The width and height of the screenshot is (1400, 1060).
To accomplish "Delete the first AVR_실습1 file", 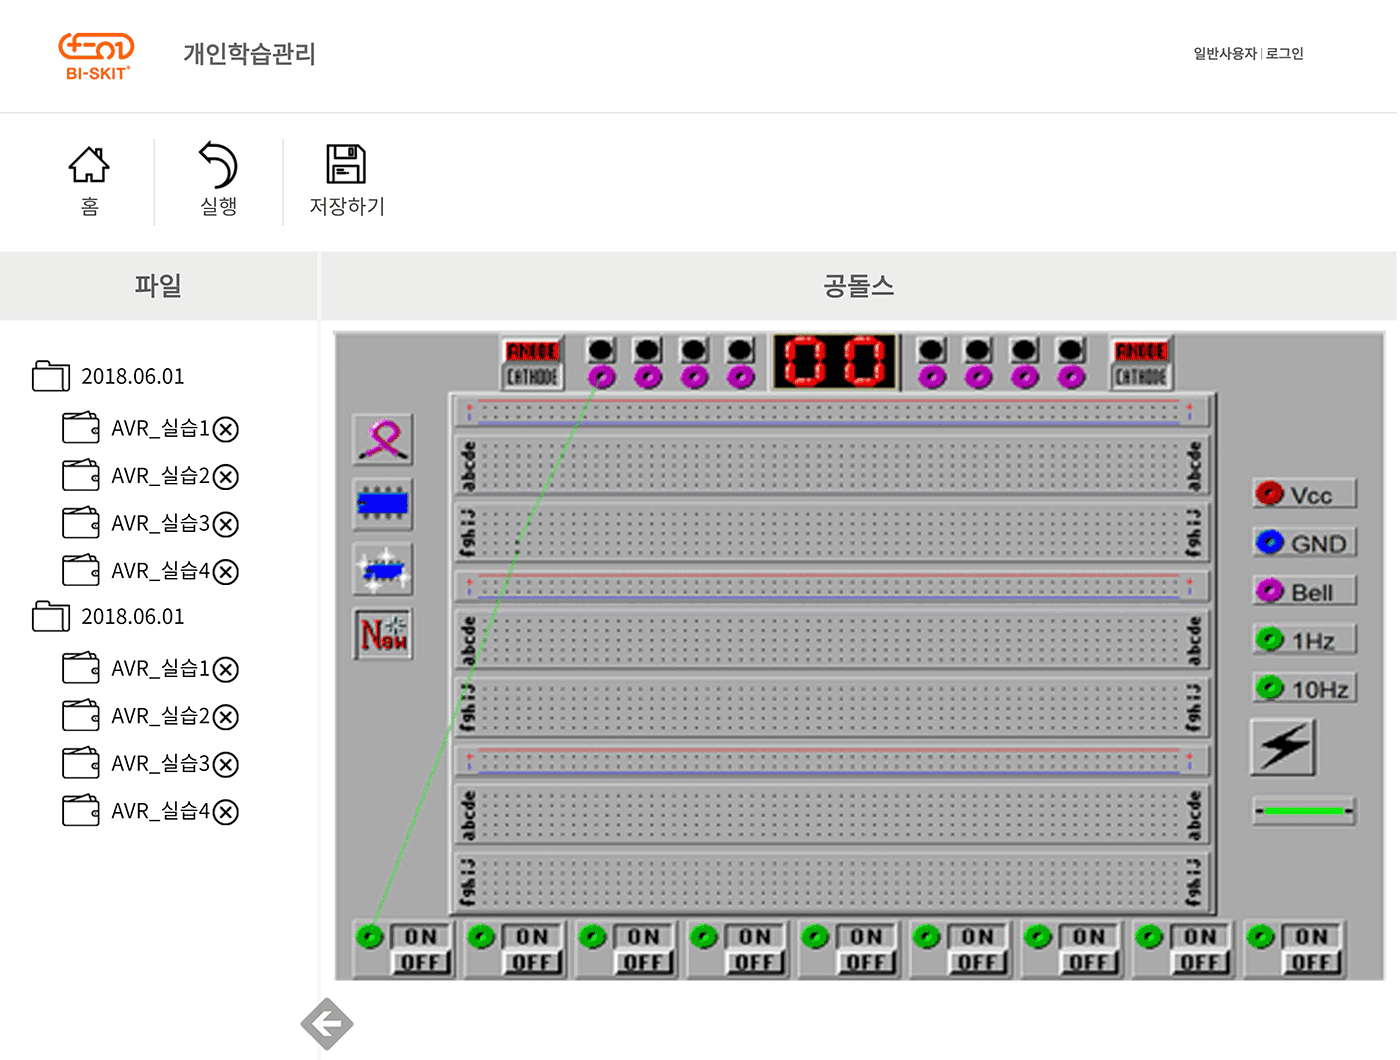I will [x=227, y=429].
